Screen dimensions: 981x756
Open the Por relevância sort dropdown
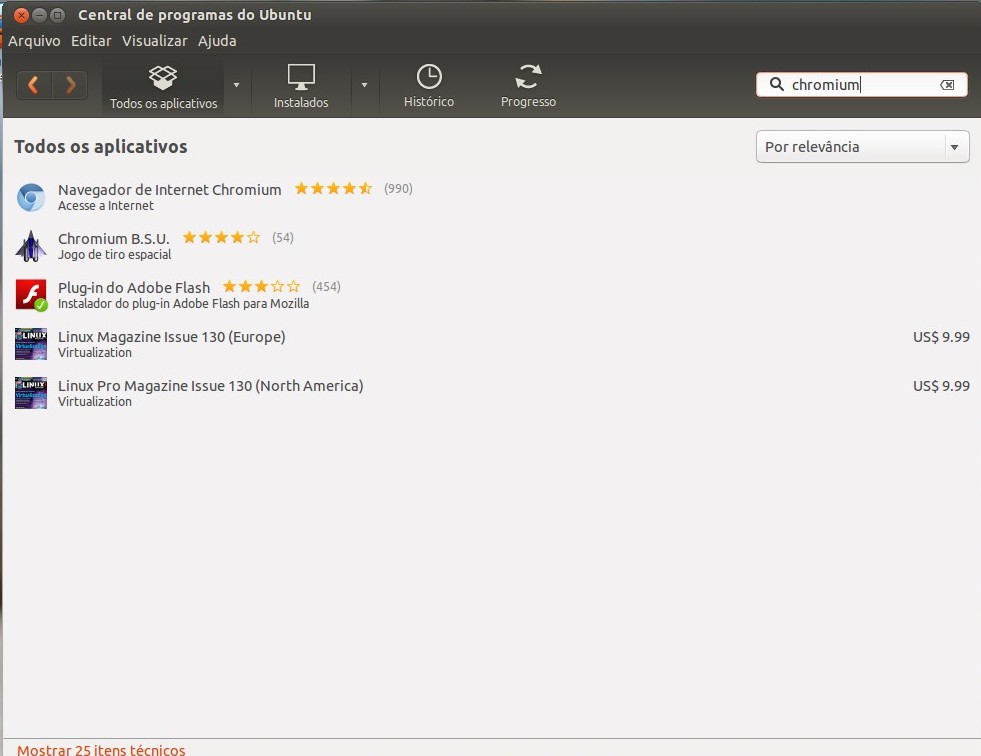[862, 147]
